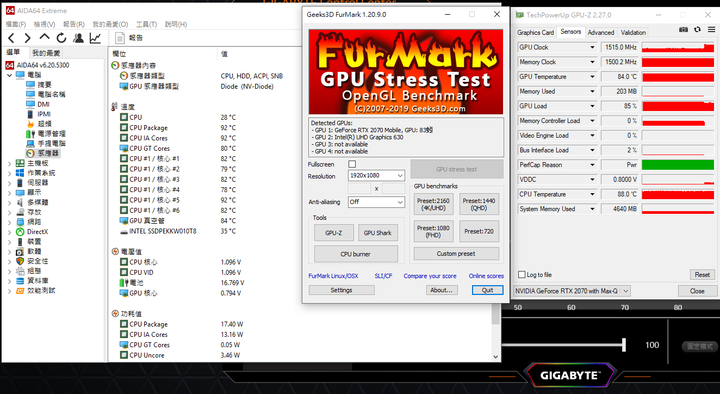This screenshot has height=394, width=720.
Task: Click CPU GT Cores temperature row
Action: 179,148
